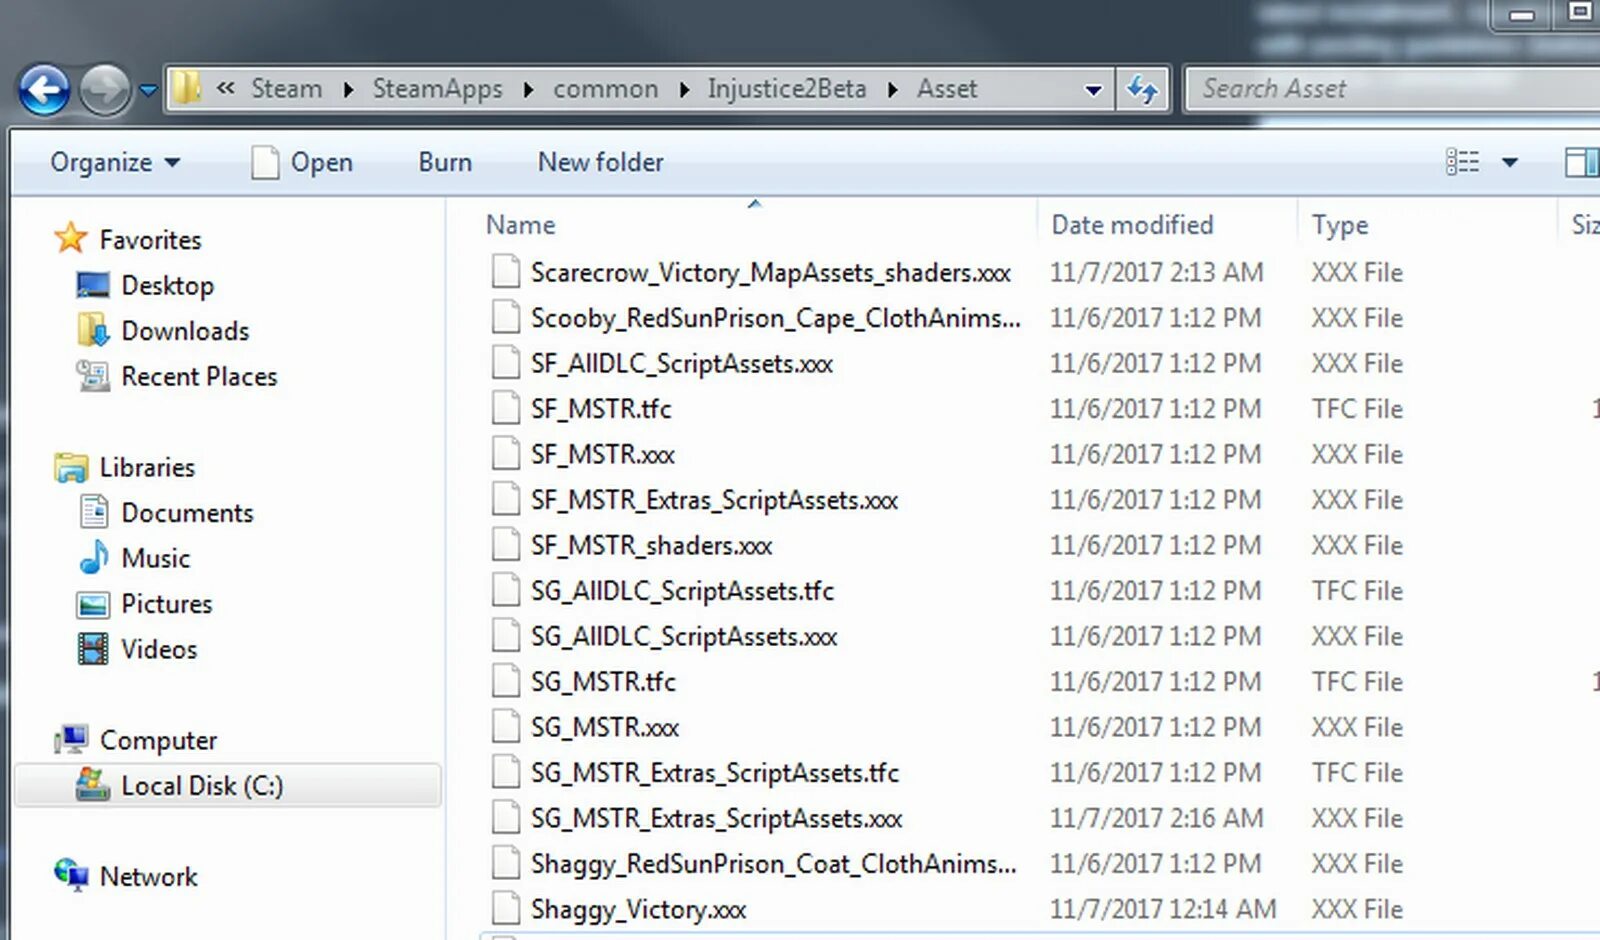This screenshot has width=1600, height=940.
Task: Open the recent locations dropdown arrow
Action: click(148, 91)
